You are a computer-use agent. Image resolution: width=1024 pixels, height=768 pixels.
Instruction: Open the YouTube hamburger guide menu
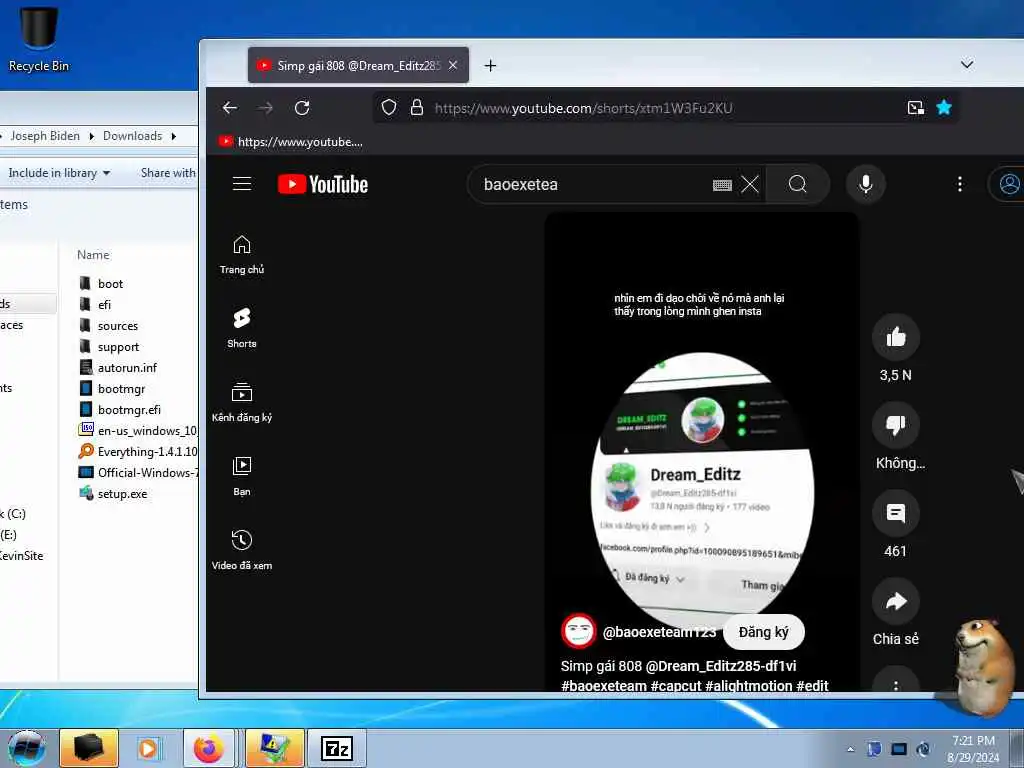[242, 184]
